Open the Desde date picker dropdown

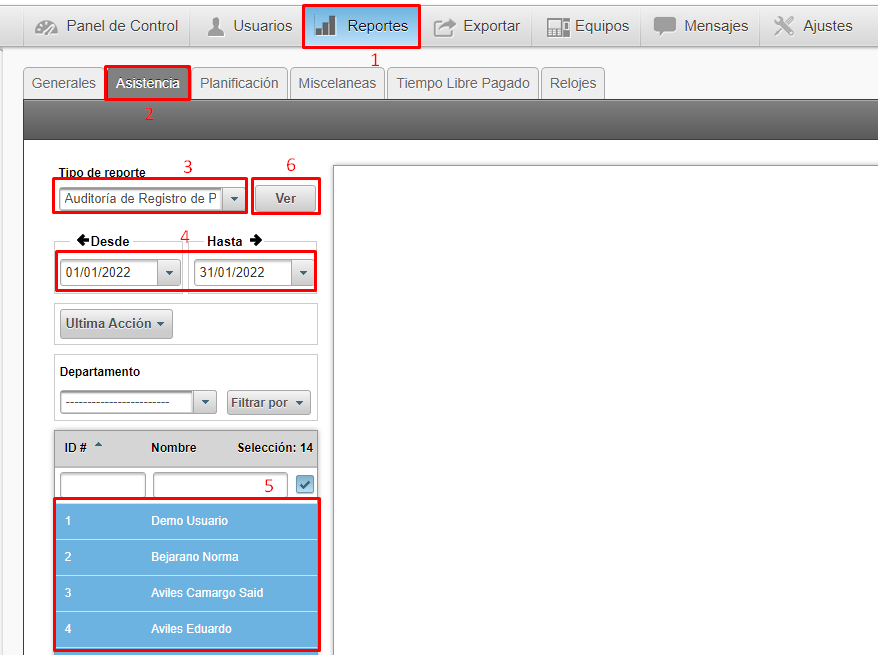[169, 272]
